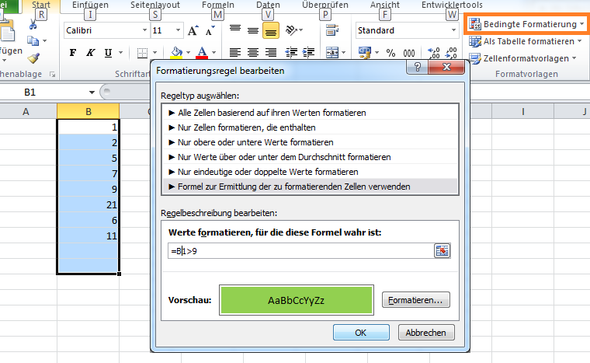Toggle underline U formatting
This screenshot has height=363, width=590.
pyautogui.click(x=108, y=53)
